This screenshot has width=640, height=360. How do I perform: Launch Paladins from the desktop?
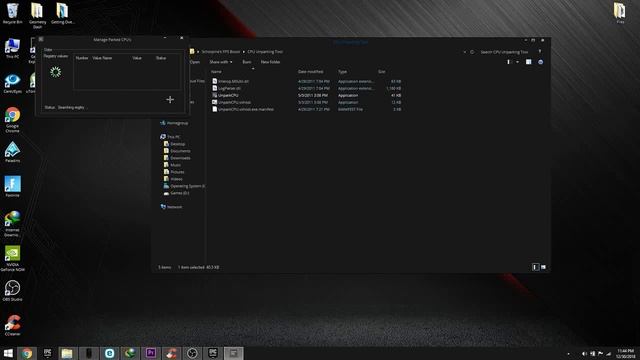point(12,152)
